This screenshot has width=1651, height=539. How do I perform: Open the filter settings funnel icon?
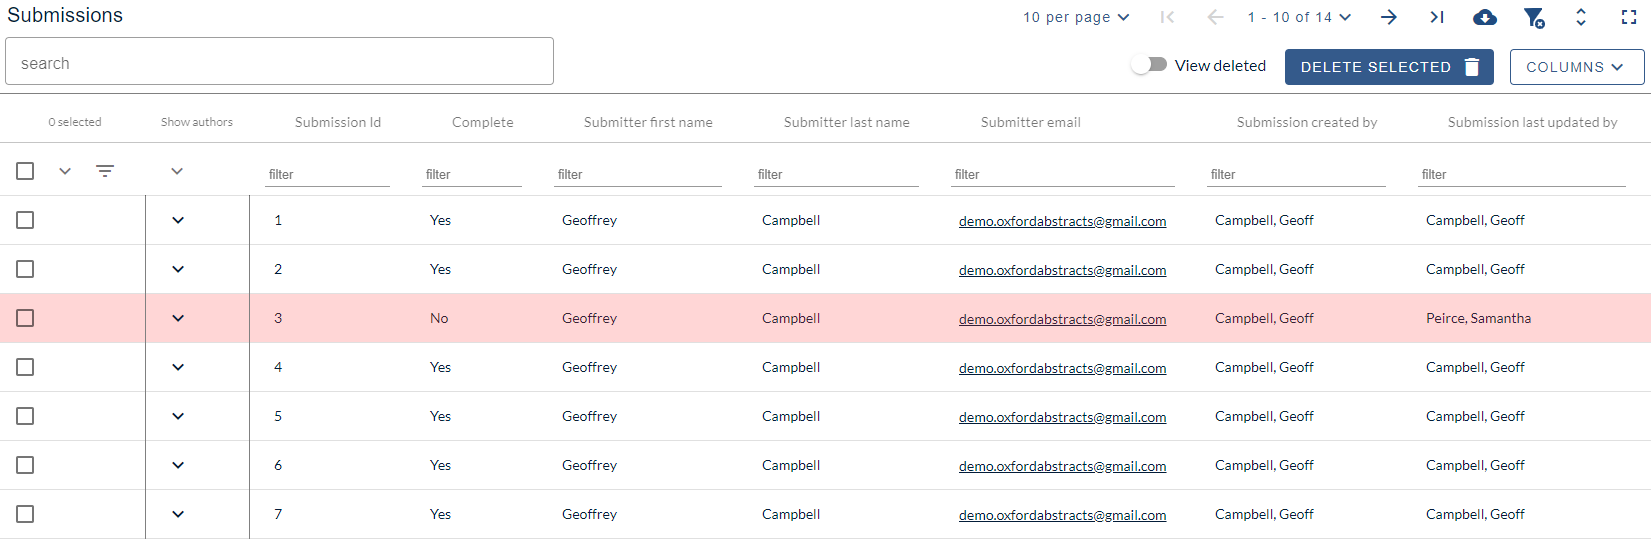point(1534,17)
